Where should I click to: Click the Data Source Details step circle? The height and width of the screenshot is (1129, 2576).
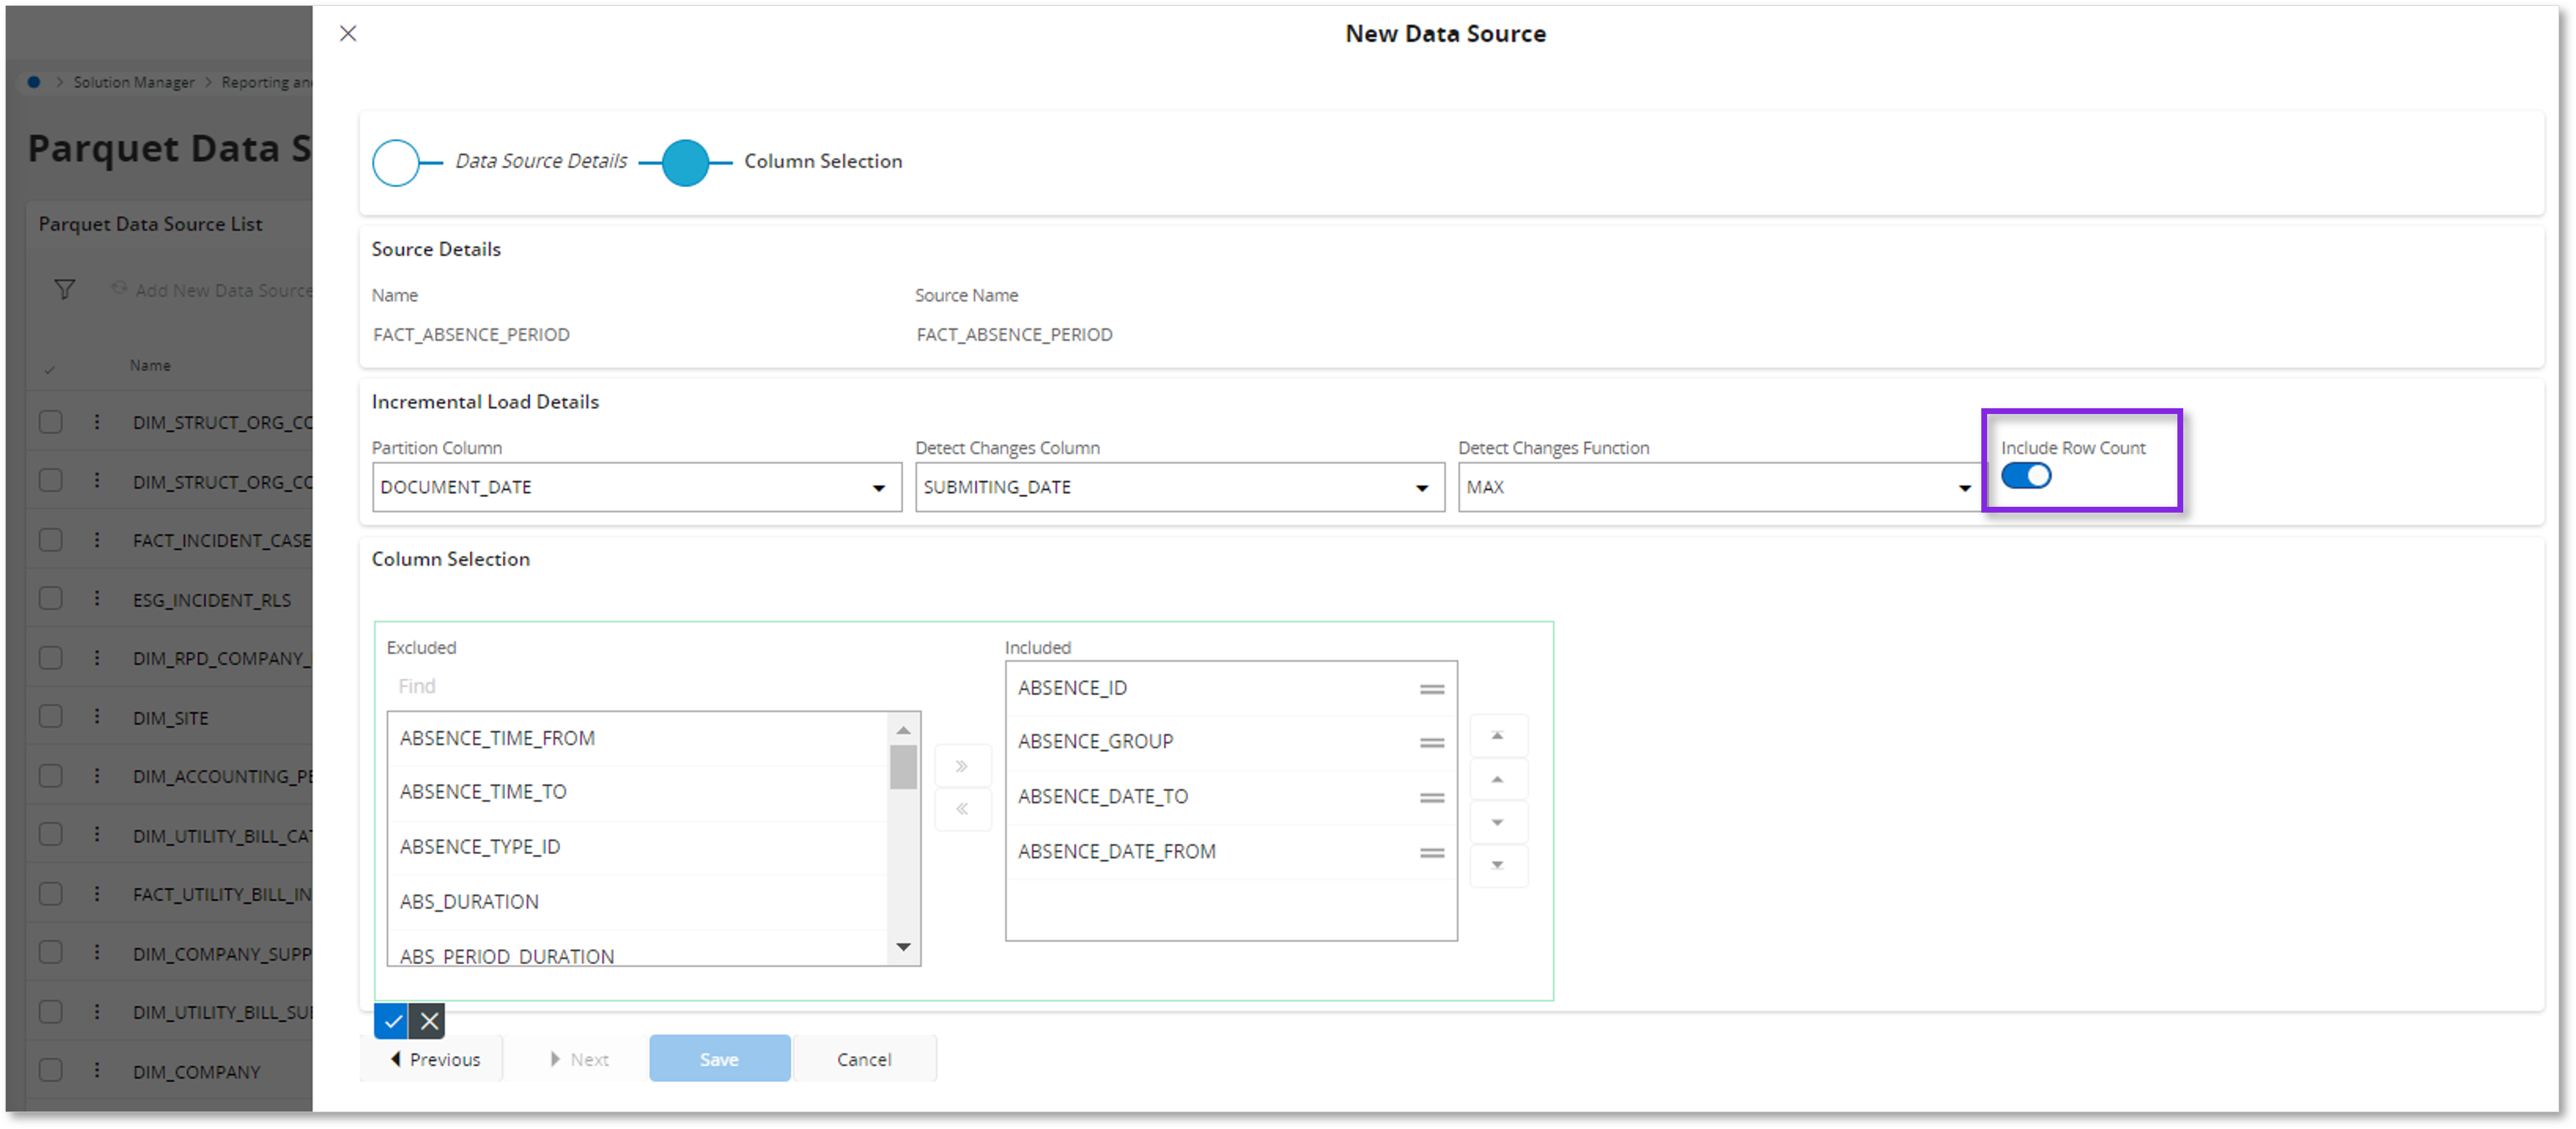tap(396, 163)
